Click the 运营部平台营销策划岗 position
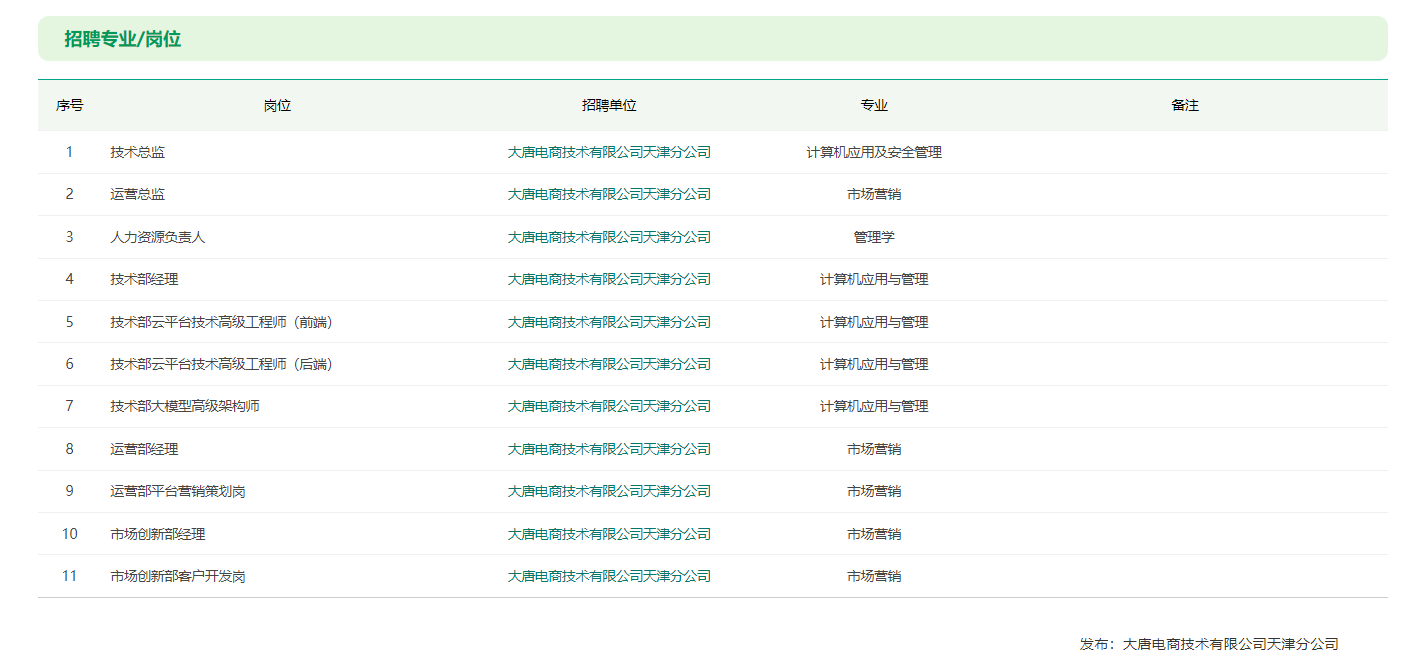 click(178, 491)
